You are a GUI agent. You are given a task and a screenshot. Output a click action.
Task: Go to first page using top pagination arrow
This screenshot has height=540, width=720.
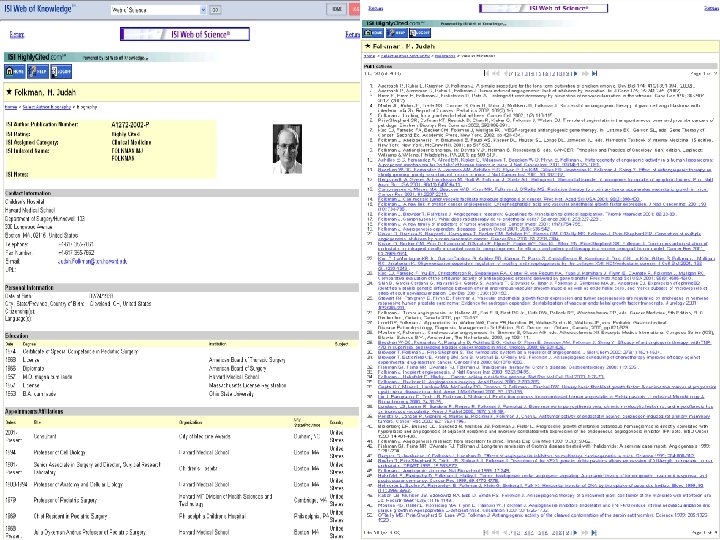click(486, 73)
